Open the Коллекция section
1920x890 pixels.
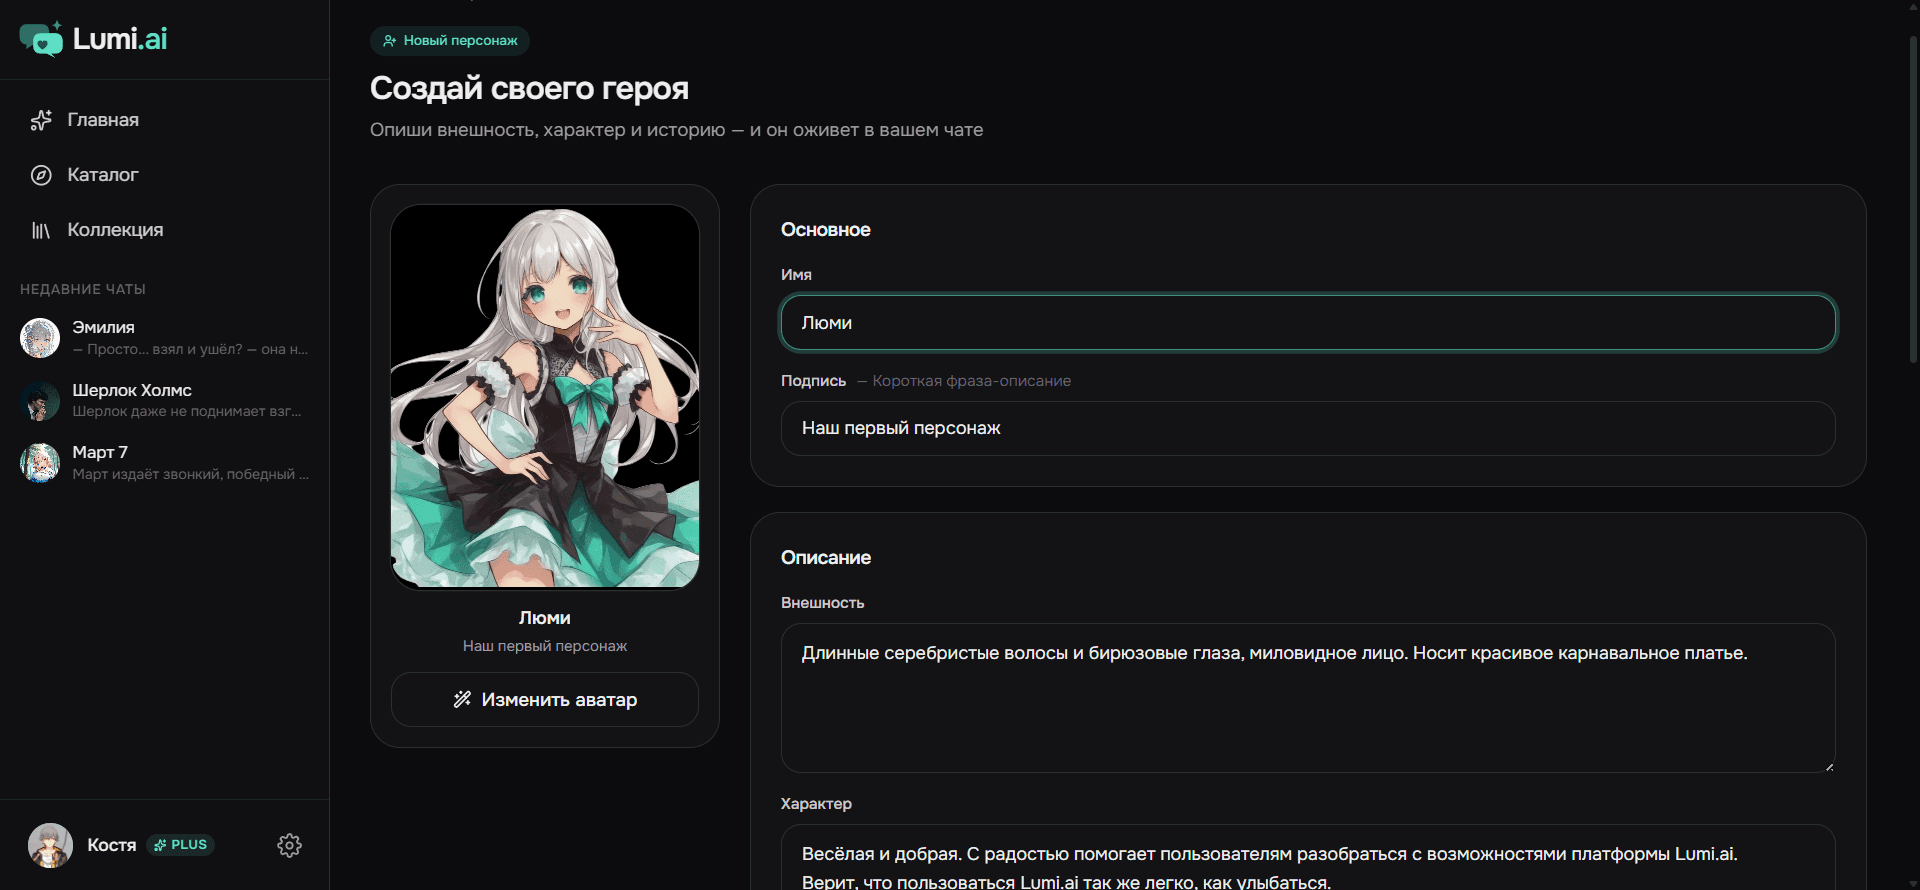coord(165,230)
